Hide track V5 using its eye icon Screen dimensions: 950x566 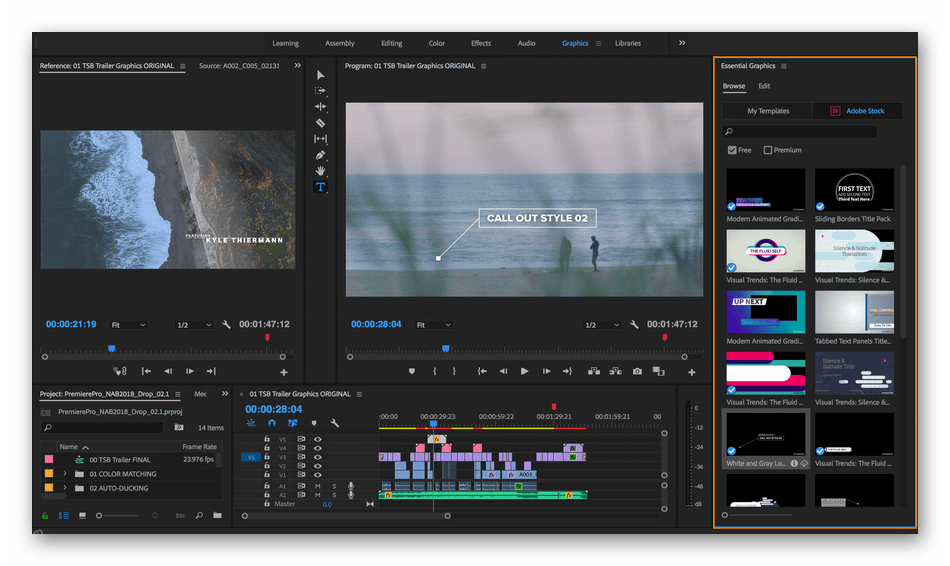[318, 439]
